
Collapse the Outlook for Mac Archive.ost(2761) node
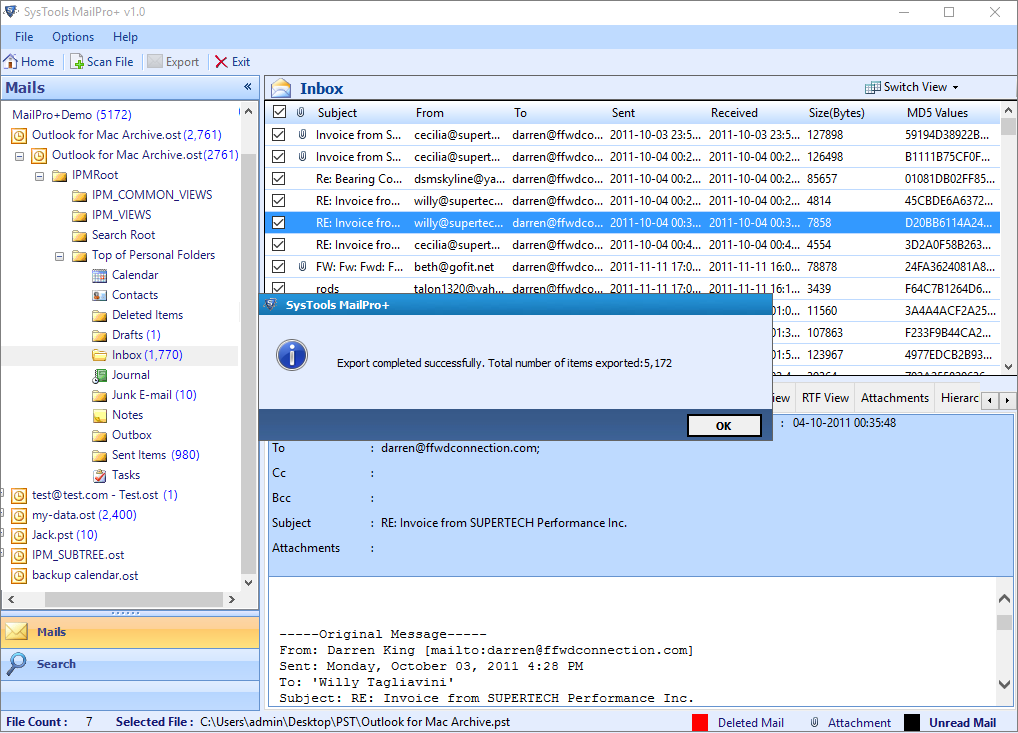click(19, 156)
